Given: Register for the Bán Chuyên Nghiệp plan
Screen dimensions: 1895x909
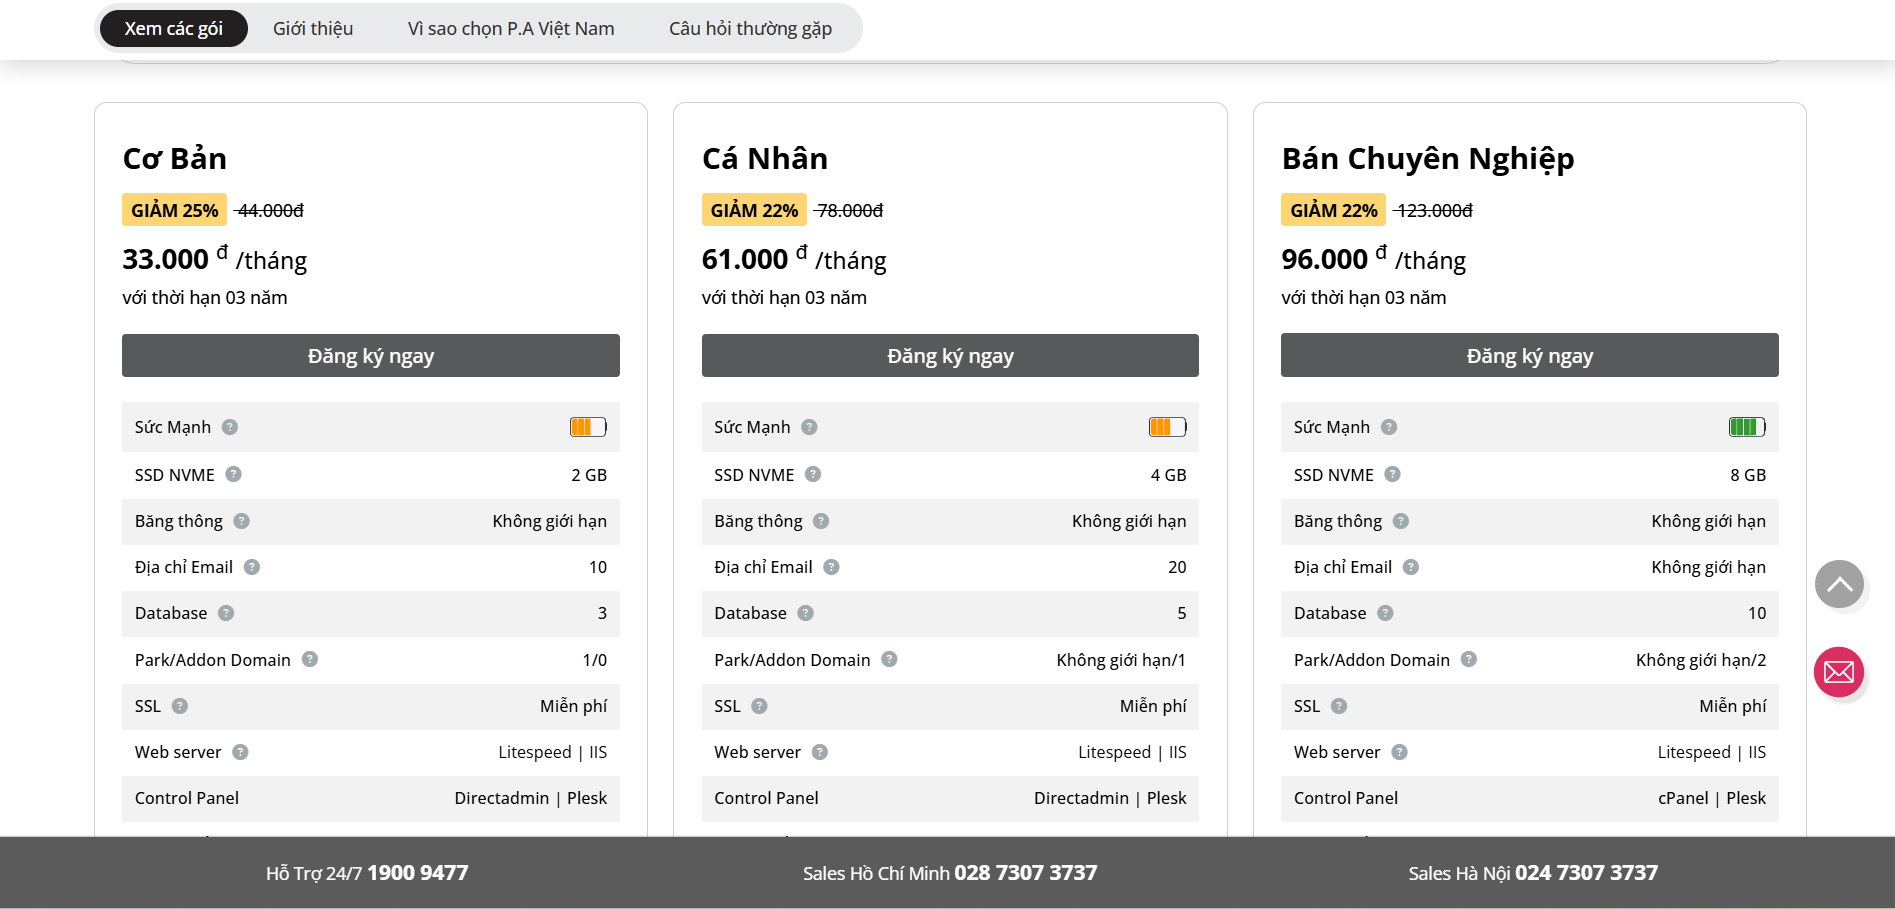Looking at the screenshot, I should pos(1529,356).
